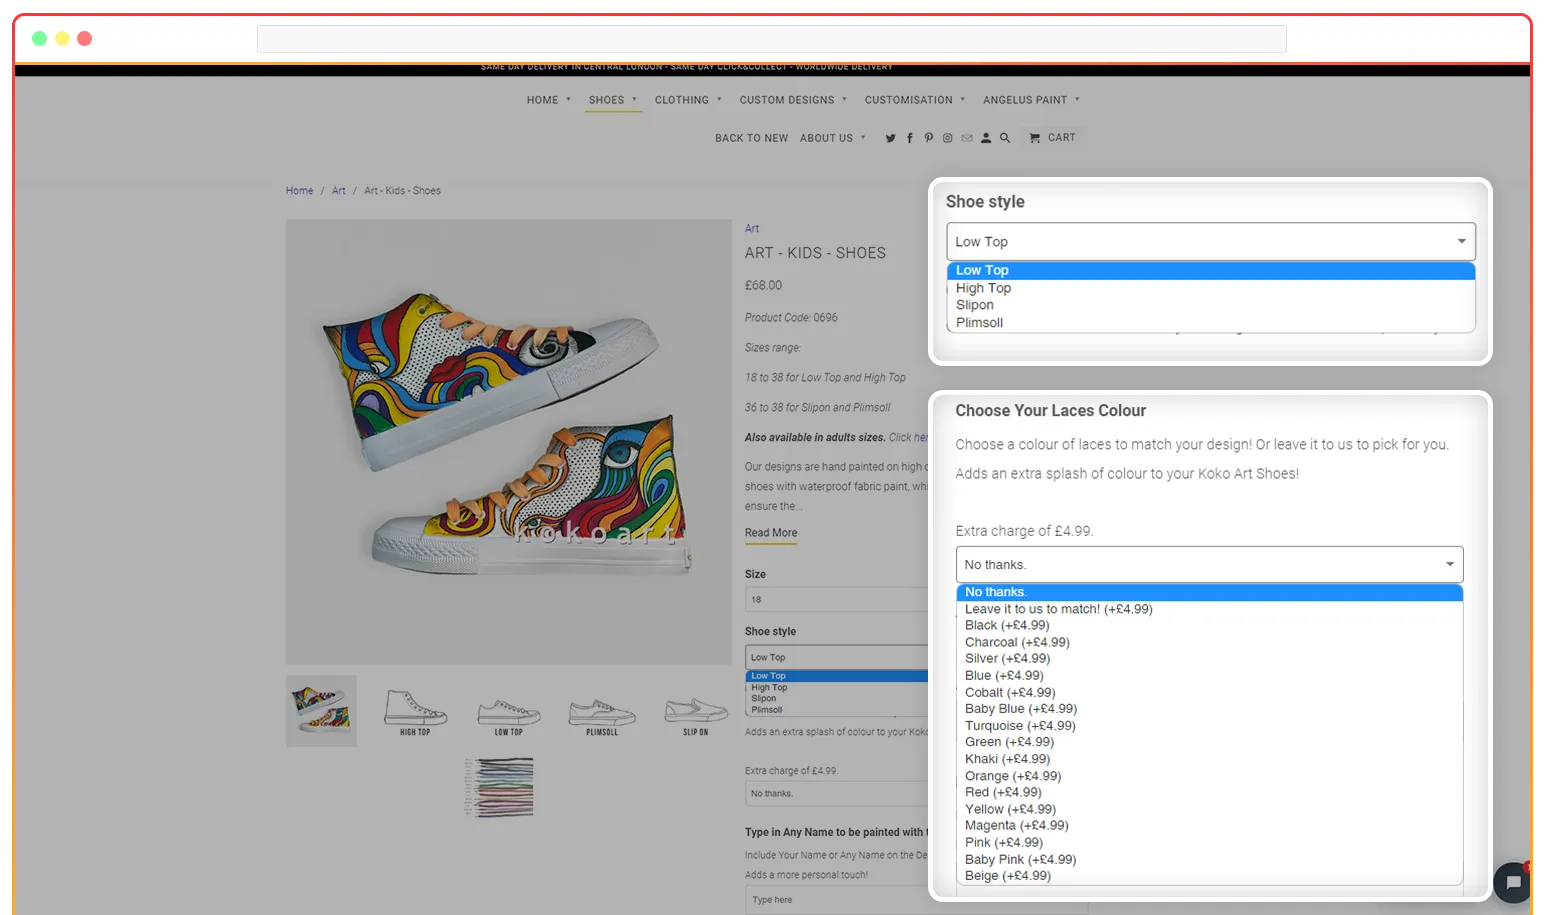This screenshot has width=1545, height=915.
Task: Open the Pinterest icon
Action: (x=929, y=138)
